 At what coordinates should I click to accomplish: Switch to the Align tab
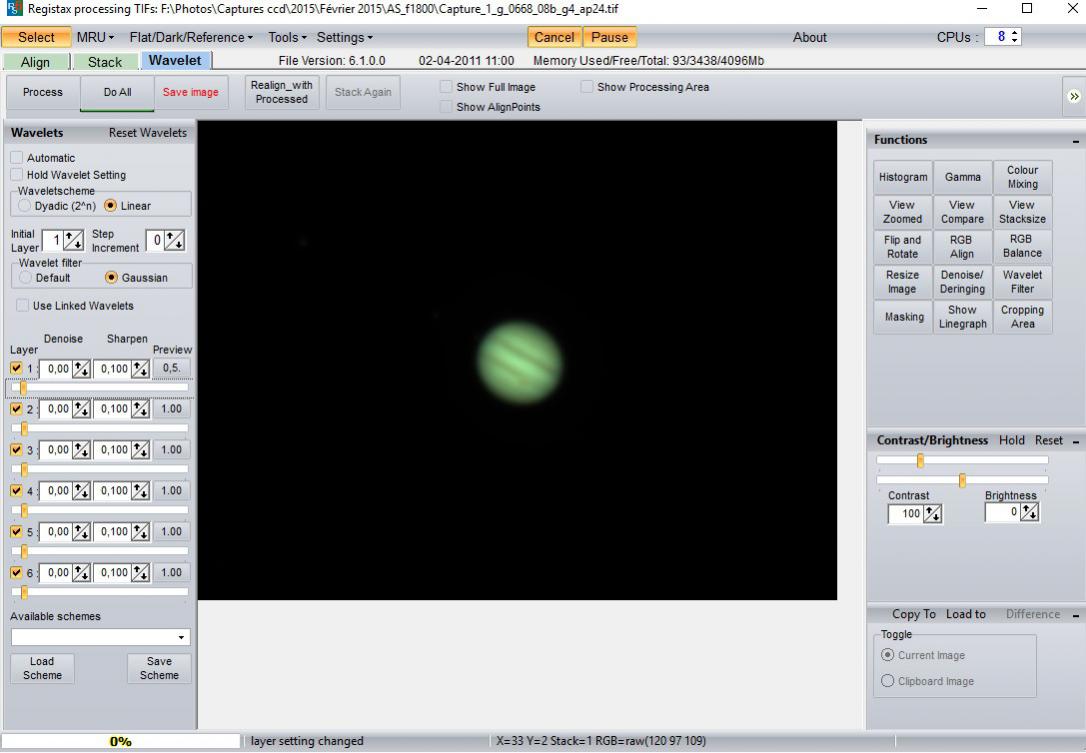pyautogui.click(x=35, y=62)
